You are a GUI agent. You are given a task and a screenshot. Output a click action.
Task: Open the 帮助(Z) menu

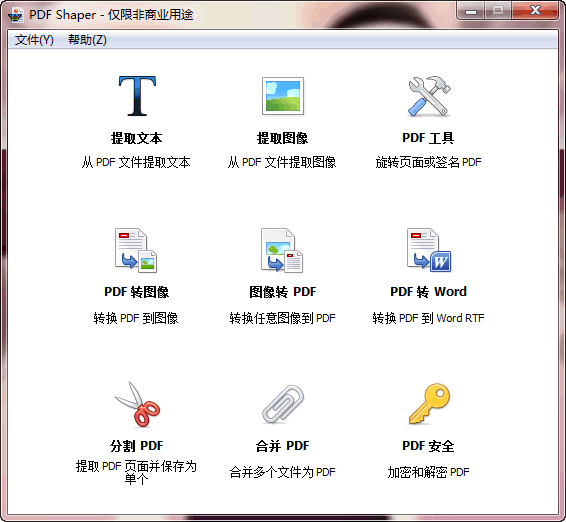click(x=87, y=40)
